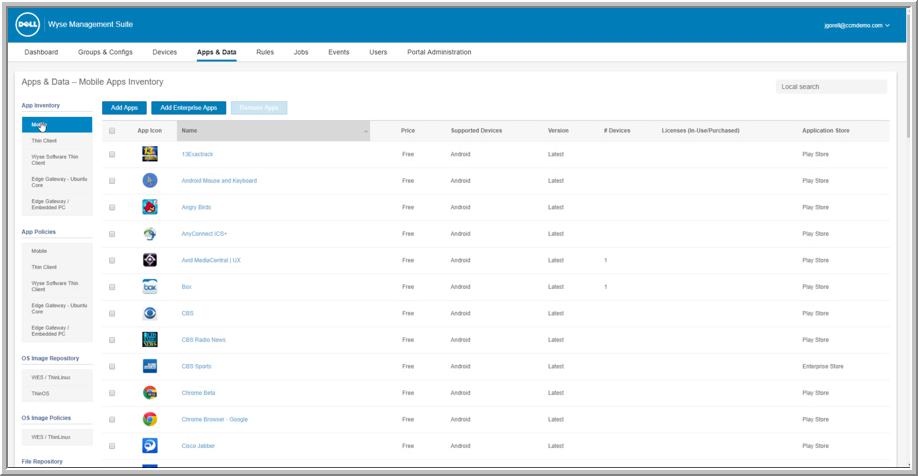Click the Add Apps button
Viewport: 918px width, 476px height.
(124, 108)
